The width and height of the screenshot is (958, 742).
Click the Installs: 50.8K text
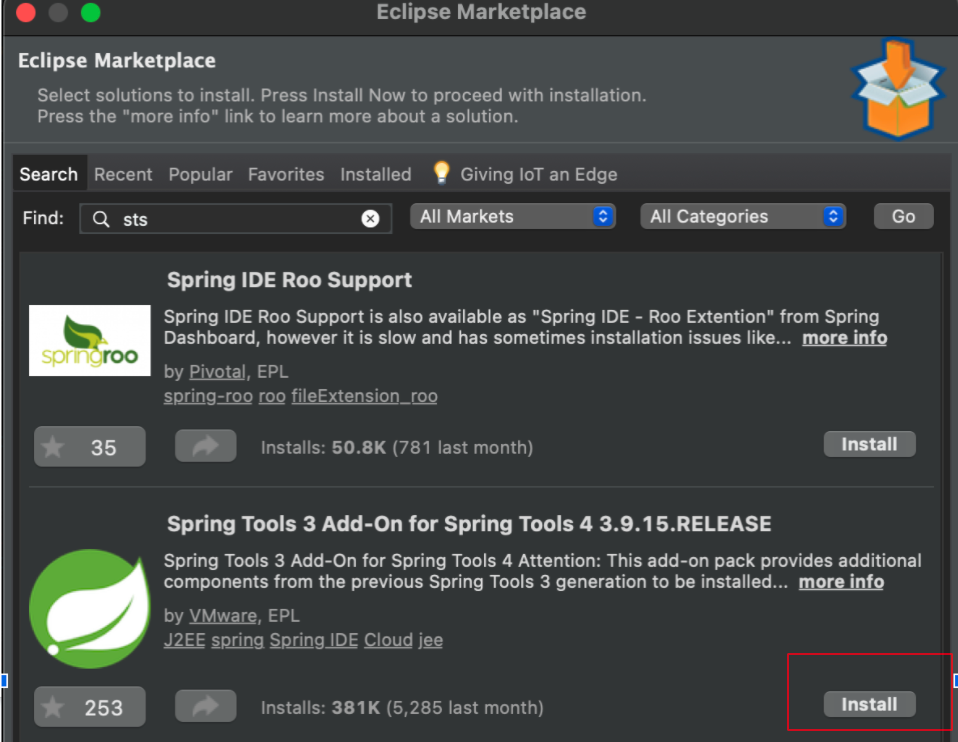pyautogui.click(x=397, y=447)
